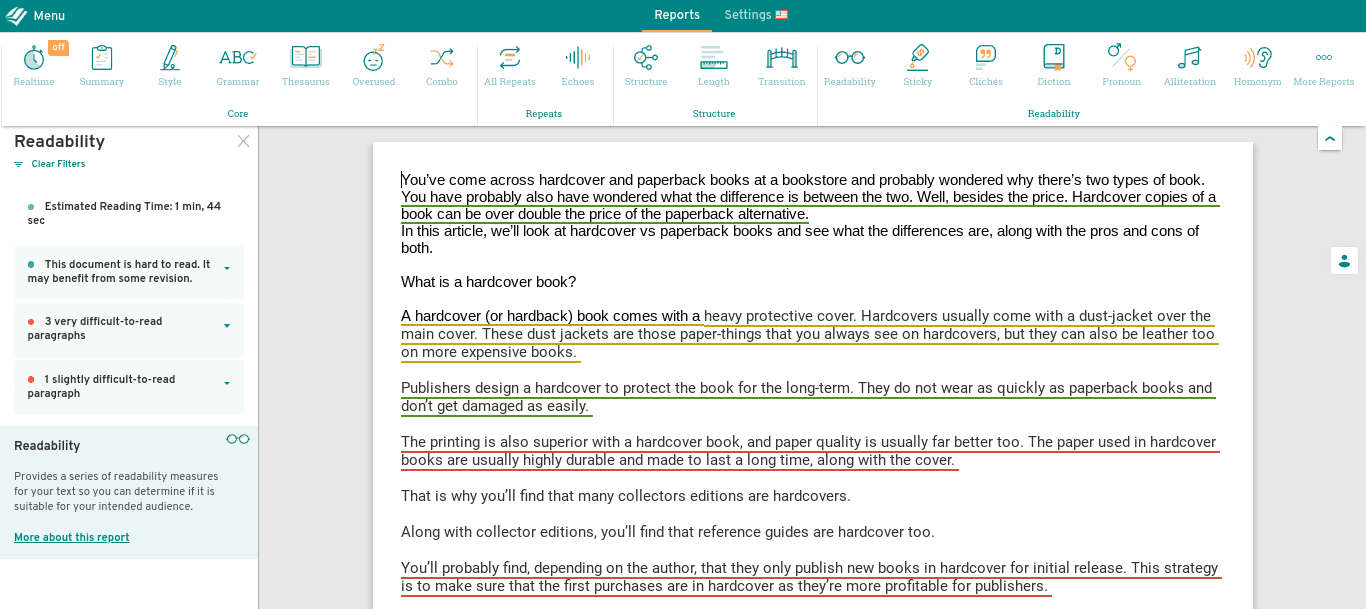Click the paragraph beginning 'Publishers design a hardcover'
The width and height of the screenshot is (1366, 609).
click(x=807, y=397)
